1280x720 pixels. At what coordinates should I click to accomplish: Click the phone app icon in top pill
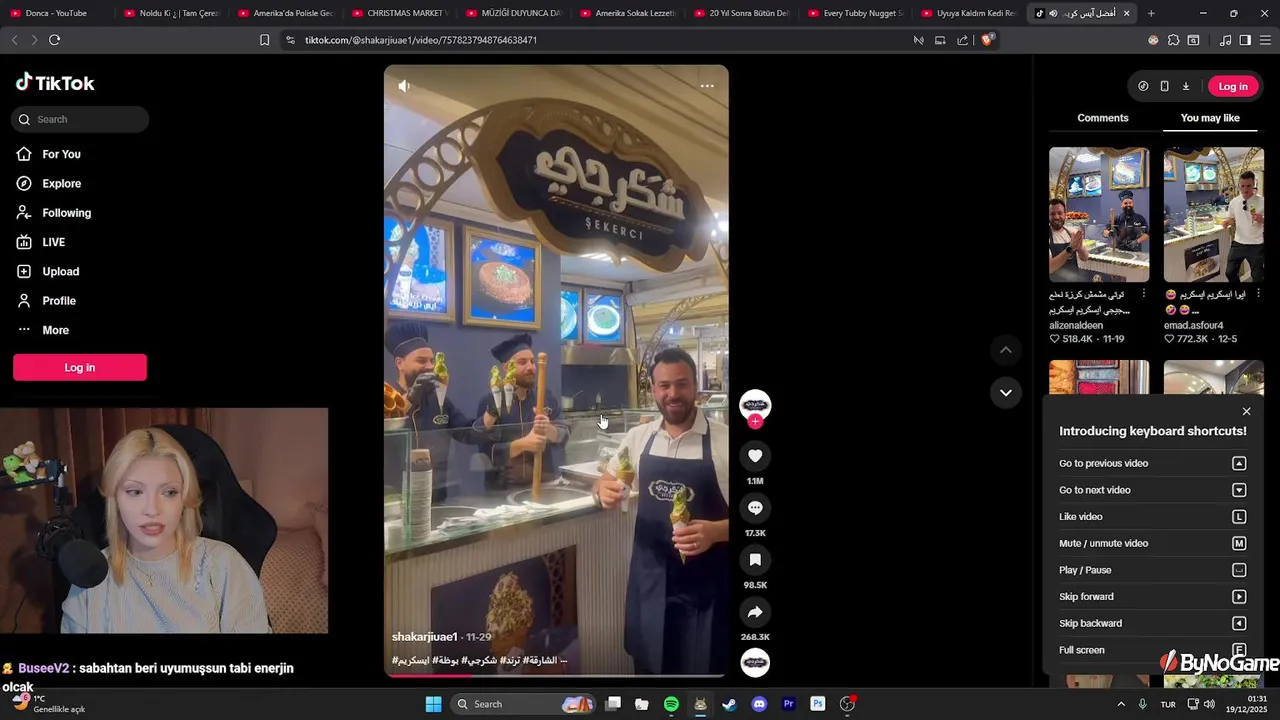pos(1164,86)
